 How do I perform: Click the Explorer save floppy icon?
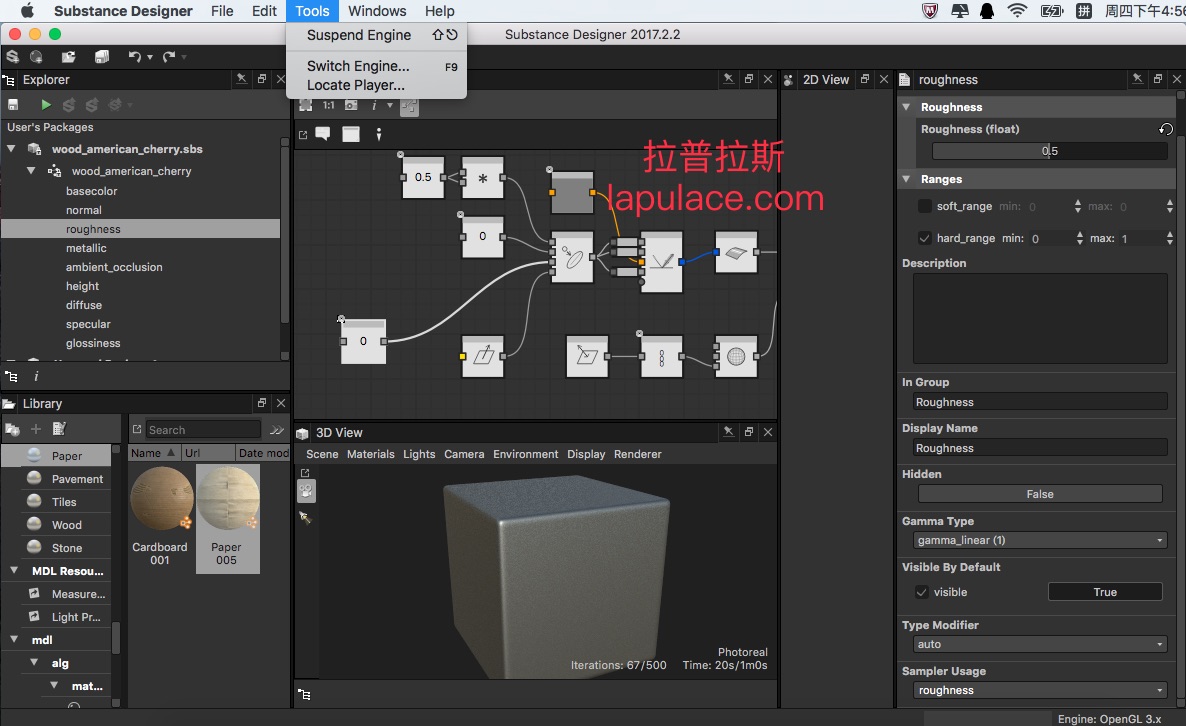click(x=13, y=104)
